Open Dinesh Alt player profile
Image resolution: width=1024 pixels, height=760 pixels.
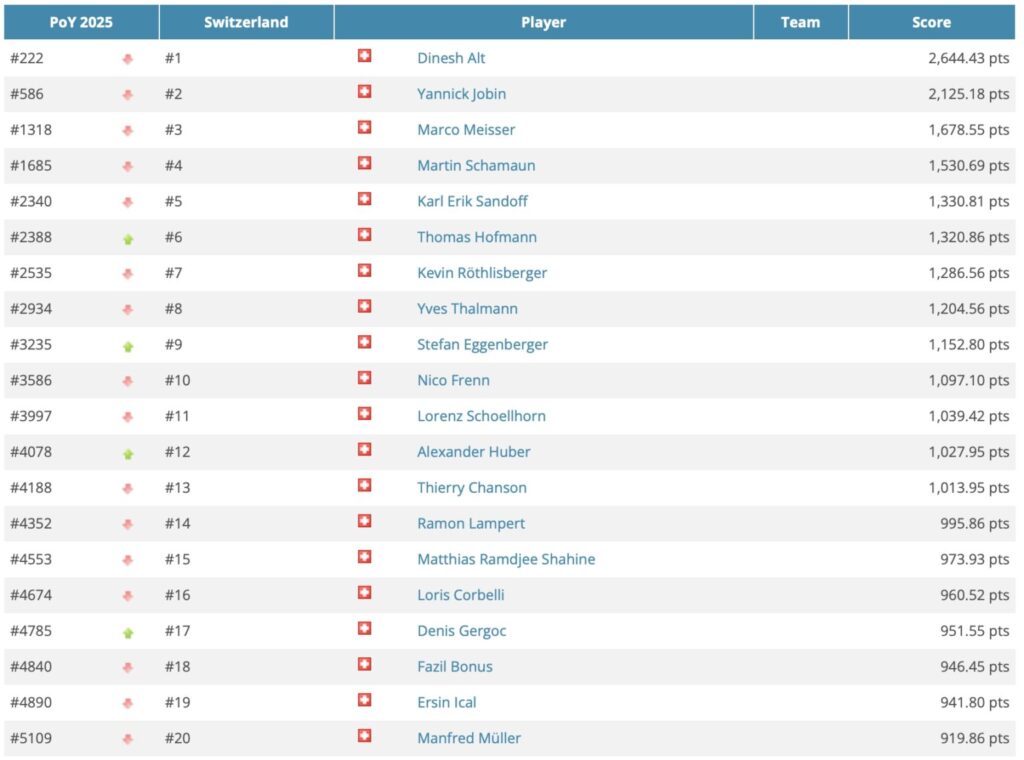[451, 58]
